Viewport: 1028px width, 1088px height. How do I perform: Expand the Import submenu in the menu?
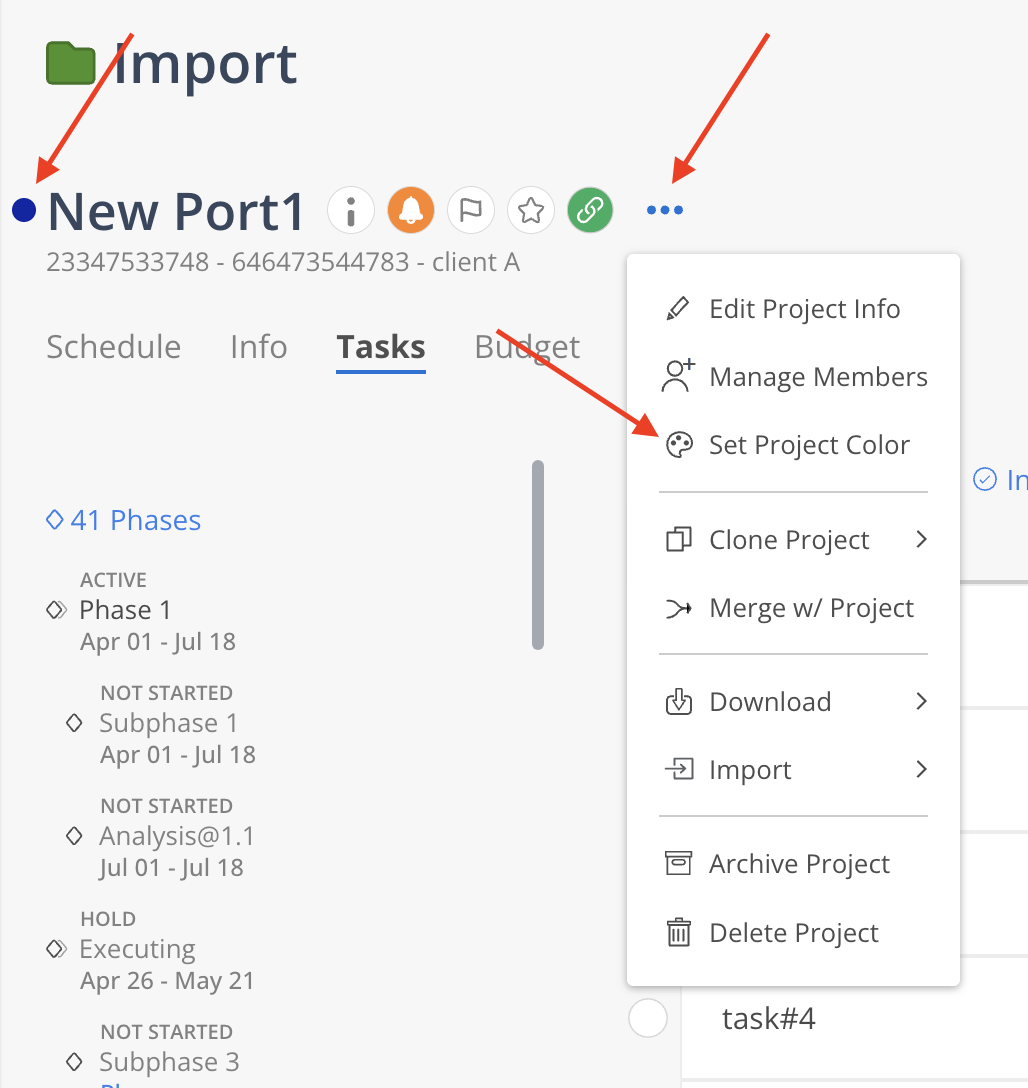[x=921, y=770]
